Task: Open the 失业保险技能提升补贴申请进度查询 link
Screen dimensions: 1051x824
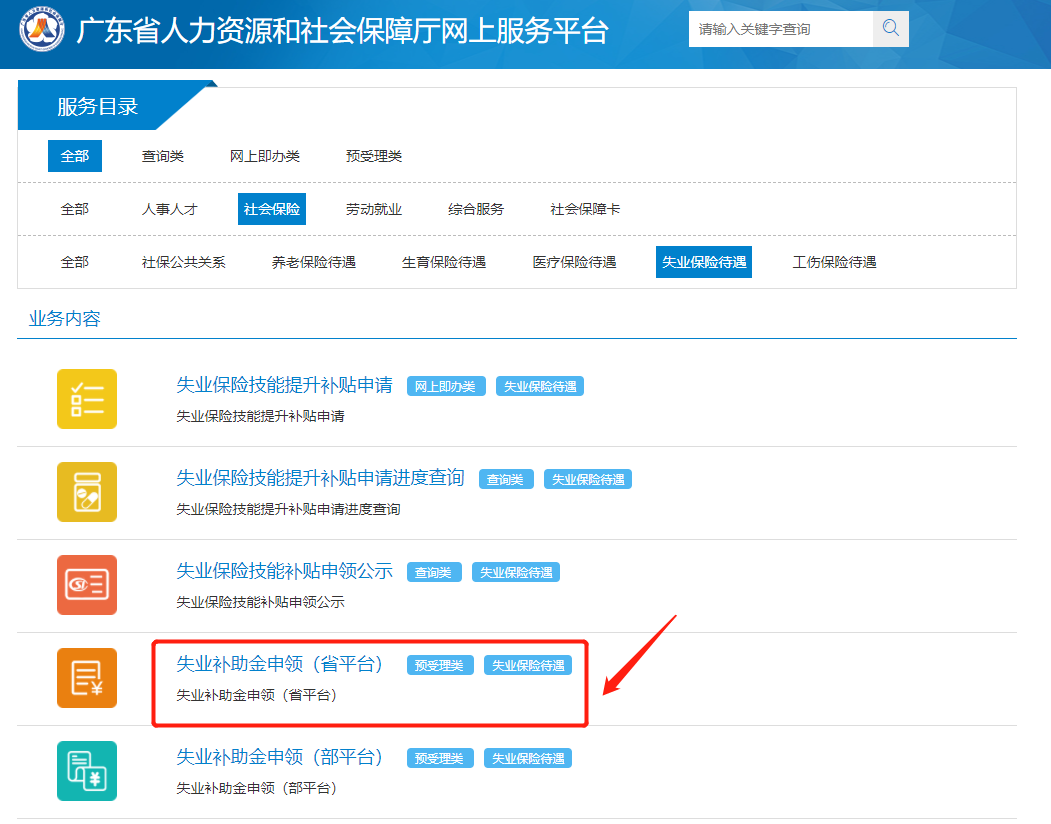Action: [320, 478]
